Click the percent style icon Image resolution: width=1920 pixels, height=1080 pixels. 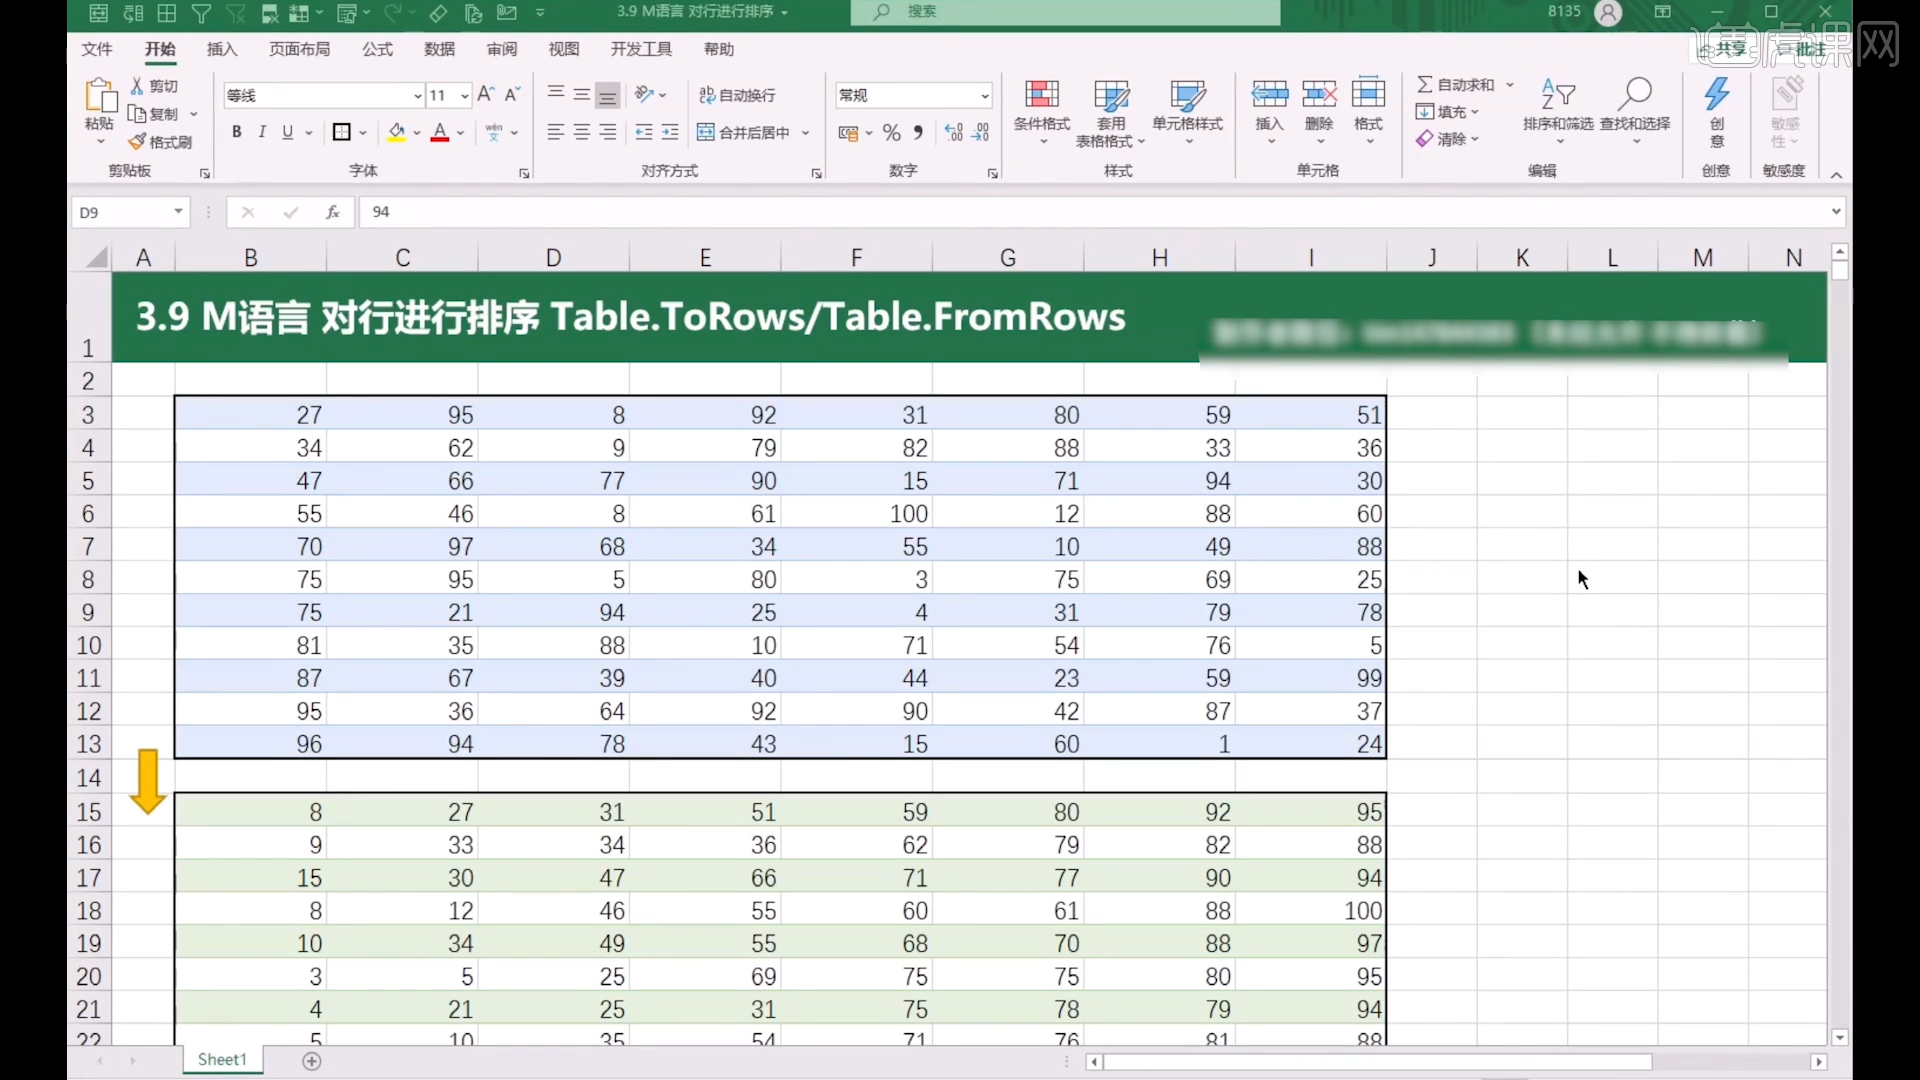coord(891,133)
